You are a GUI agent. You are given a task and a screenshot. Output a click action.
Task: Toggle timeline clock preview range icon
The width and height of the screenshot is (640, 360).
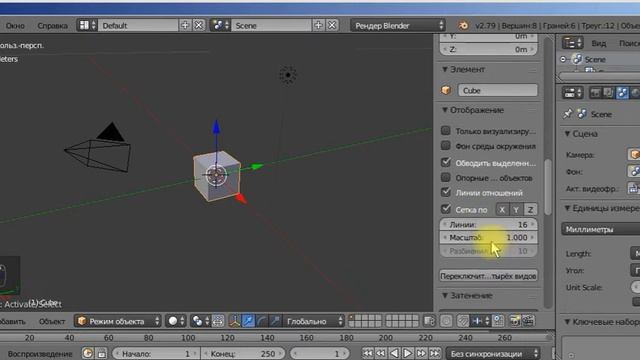tap(87, 353)
